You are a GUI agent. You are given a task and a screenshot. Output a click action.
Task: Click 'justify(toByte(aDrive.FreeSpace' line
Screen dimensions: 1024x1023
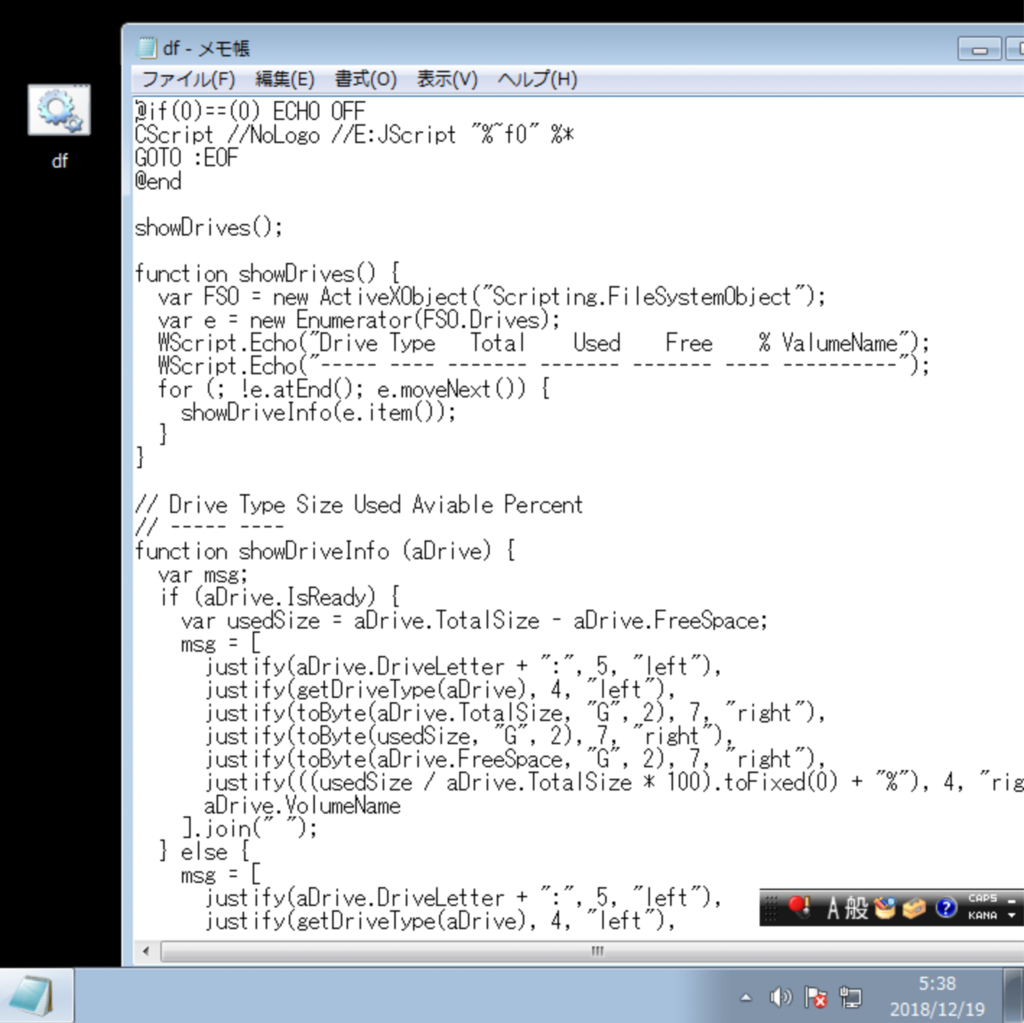[515, 759]
